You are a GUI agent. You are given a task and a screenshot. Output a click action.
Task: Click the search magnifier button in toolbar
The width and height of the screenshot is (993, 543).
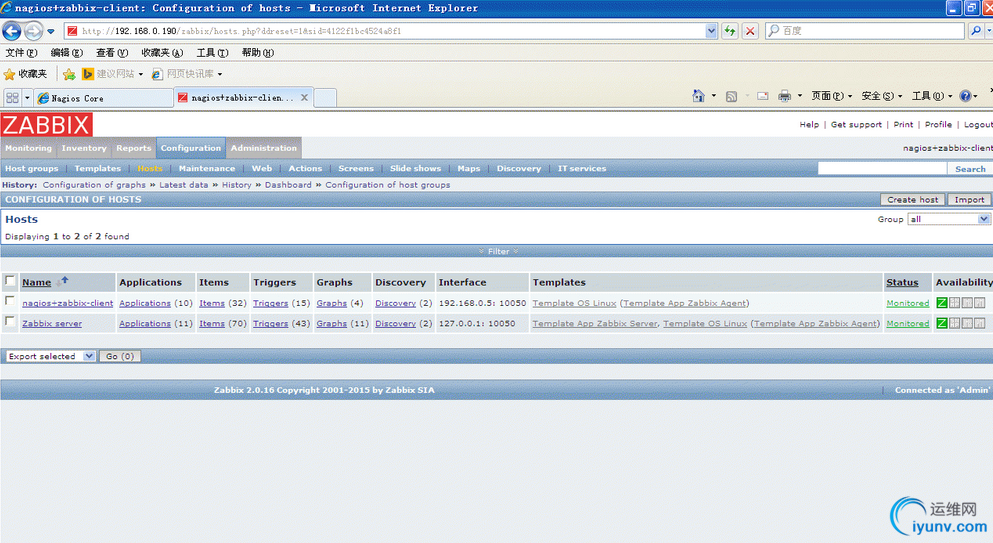pos(976,30)
